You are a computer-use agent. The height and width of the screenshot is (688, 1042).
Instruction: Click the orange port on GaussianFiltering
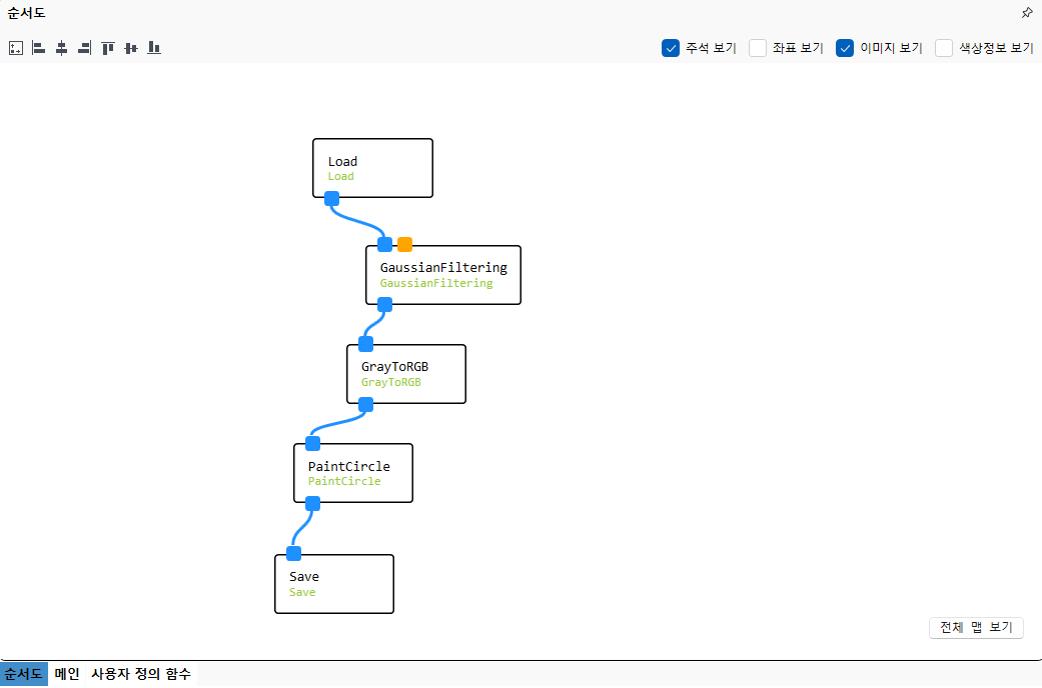click(x=405, y=245)
